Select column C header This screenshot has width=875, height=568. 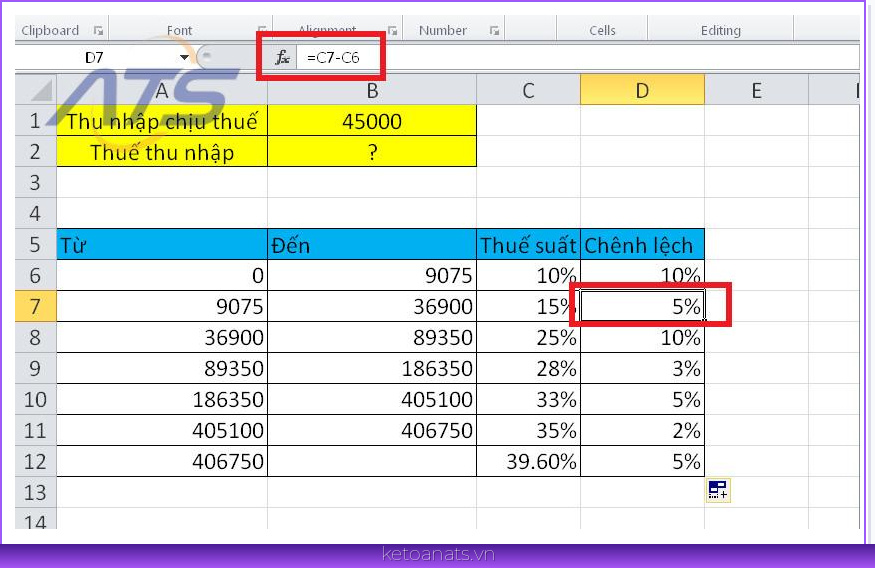point(528,90)
